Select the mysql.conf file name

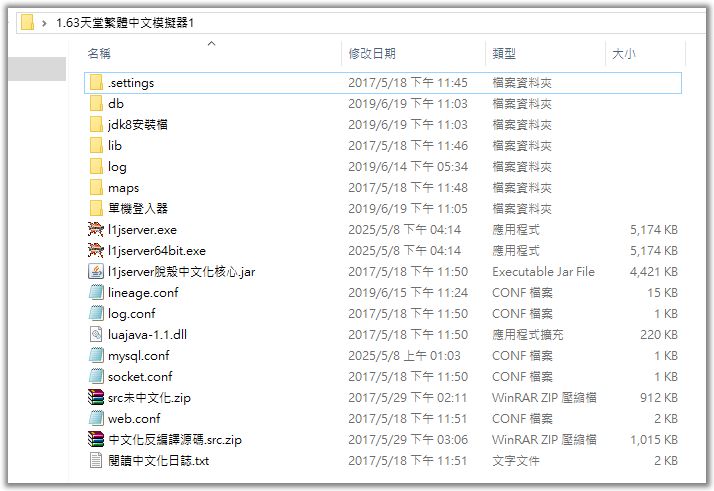pyautogui.click(x=138, y=355)
